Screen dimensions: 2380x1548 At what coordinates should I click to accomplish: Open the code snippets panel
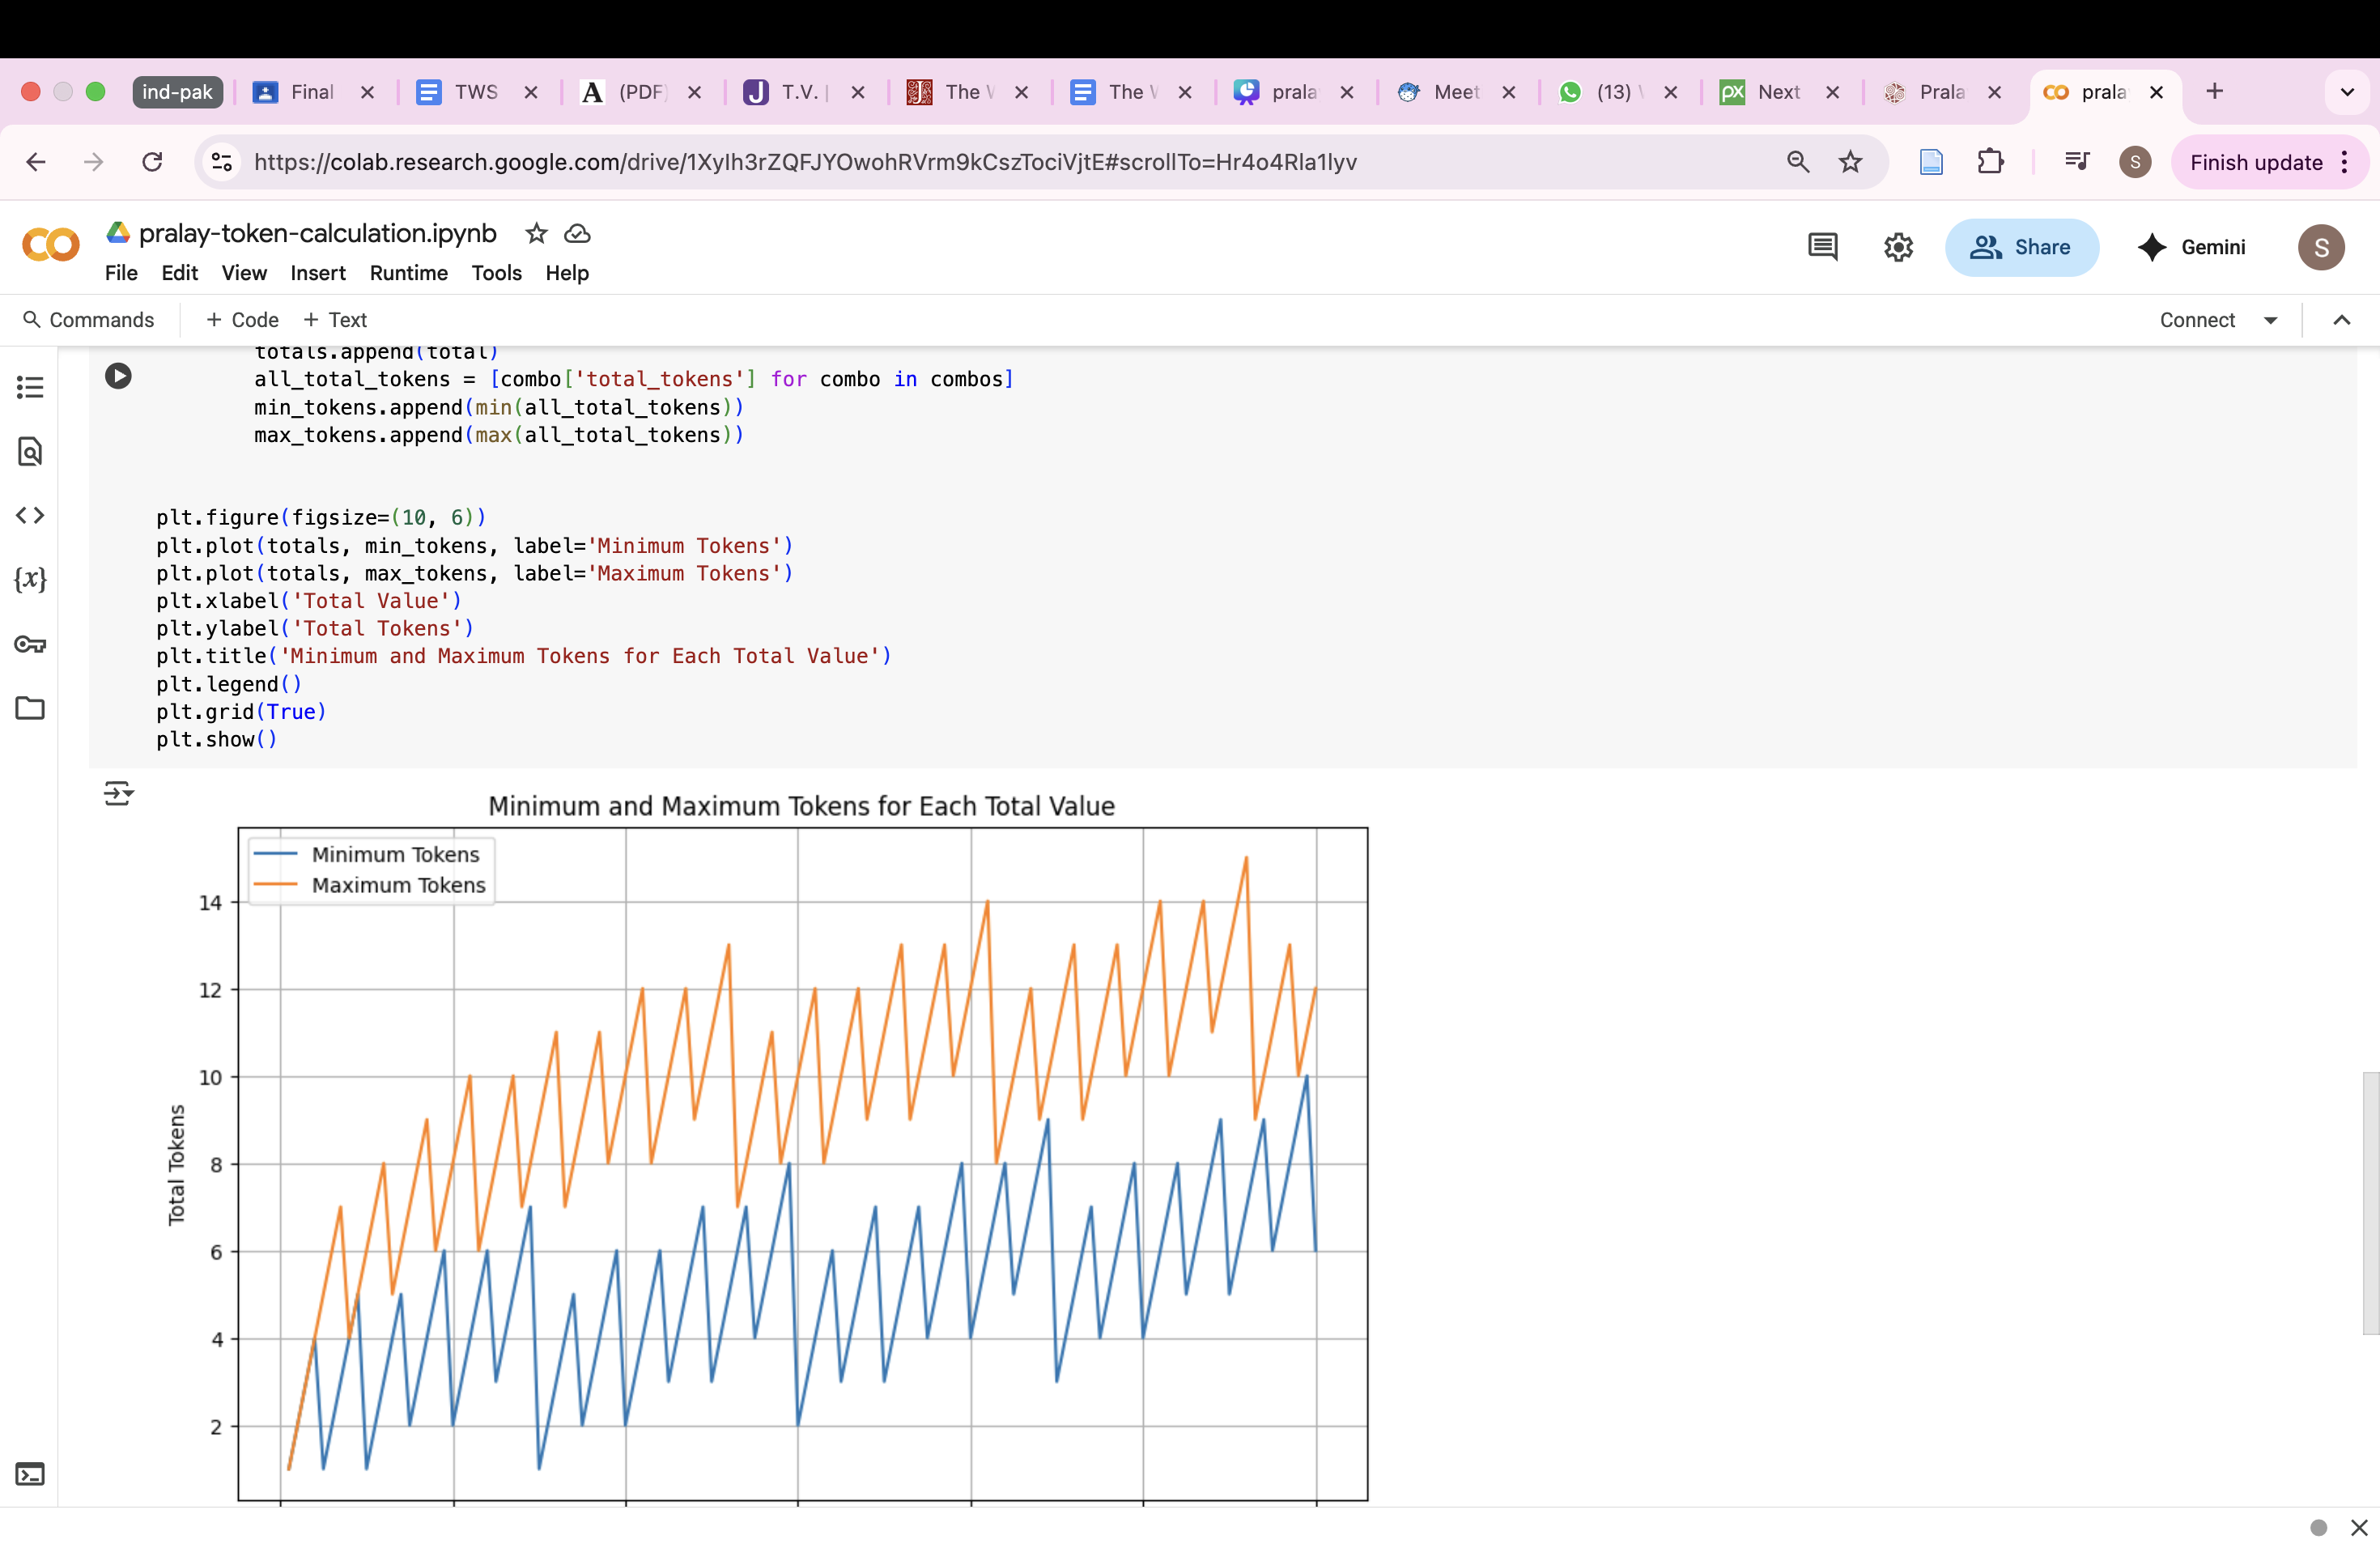pos(30,516)
